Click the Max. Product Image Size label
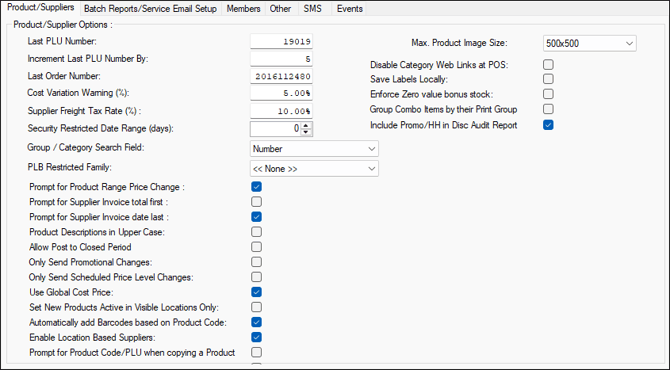This screenshot has height=370, width=670. 459,43
